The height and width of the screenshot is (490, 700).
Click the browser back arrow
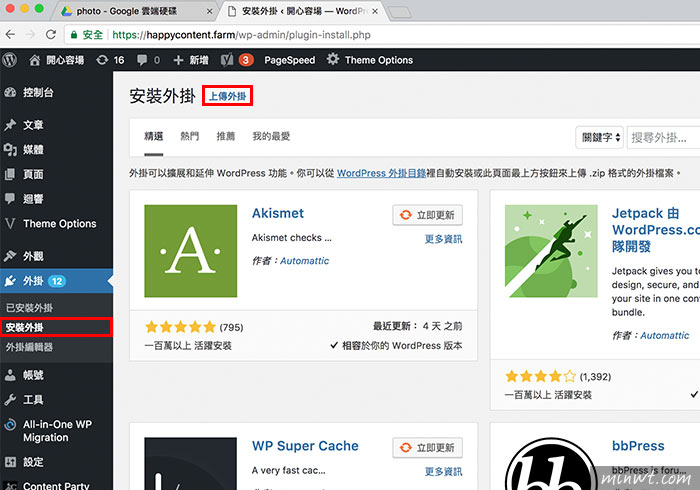point(10,34)
